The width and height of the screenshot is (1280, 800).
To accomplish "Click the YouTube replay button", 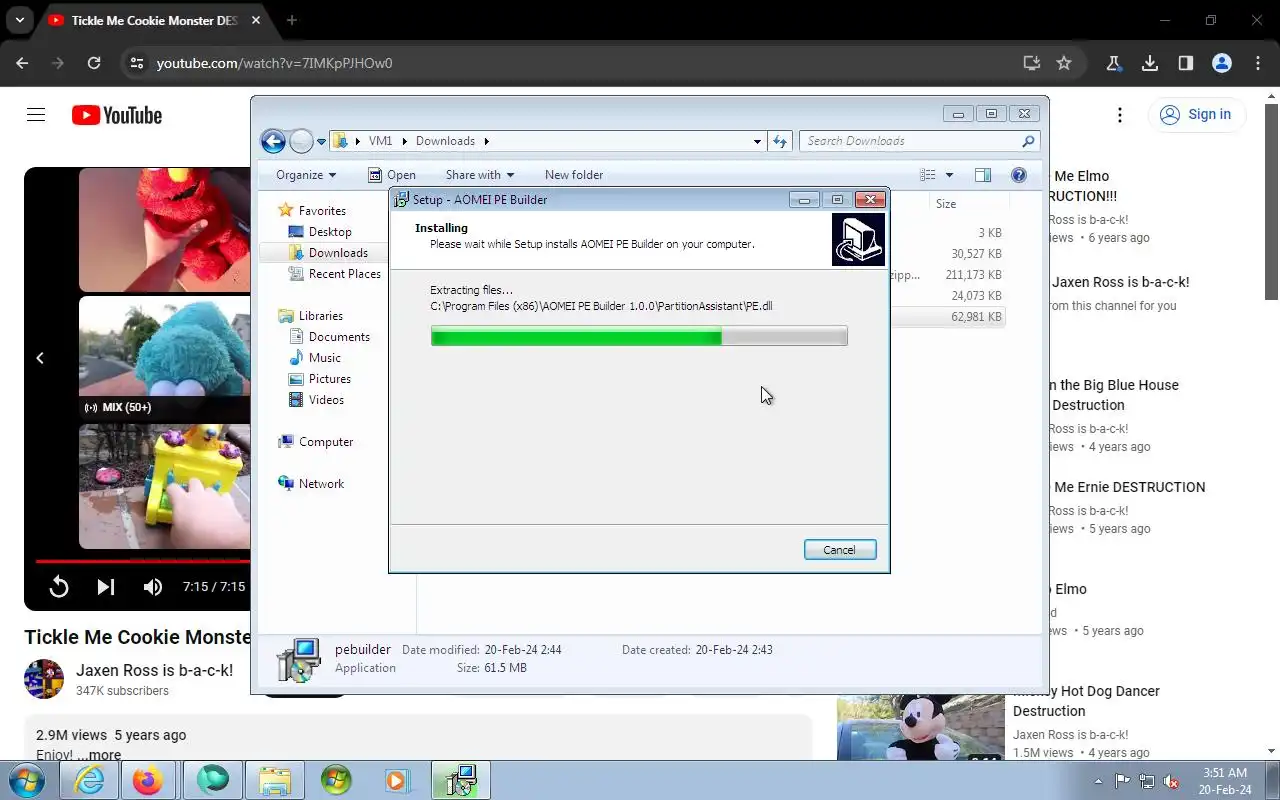I will [59, 587].
